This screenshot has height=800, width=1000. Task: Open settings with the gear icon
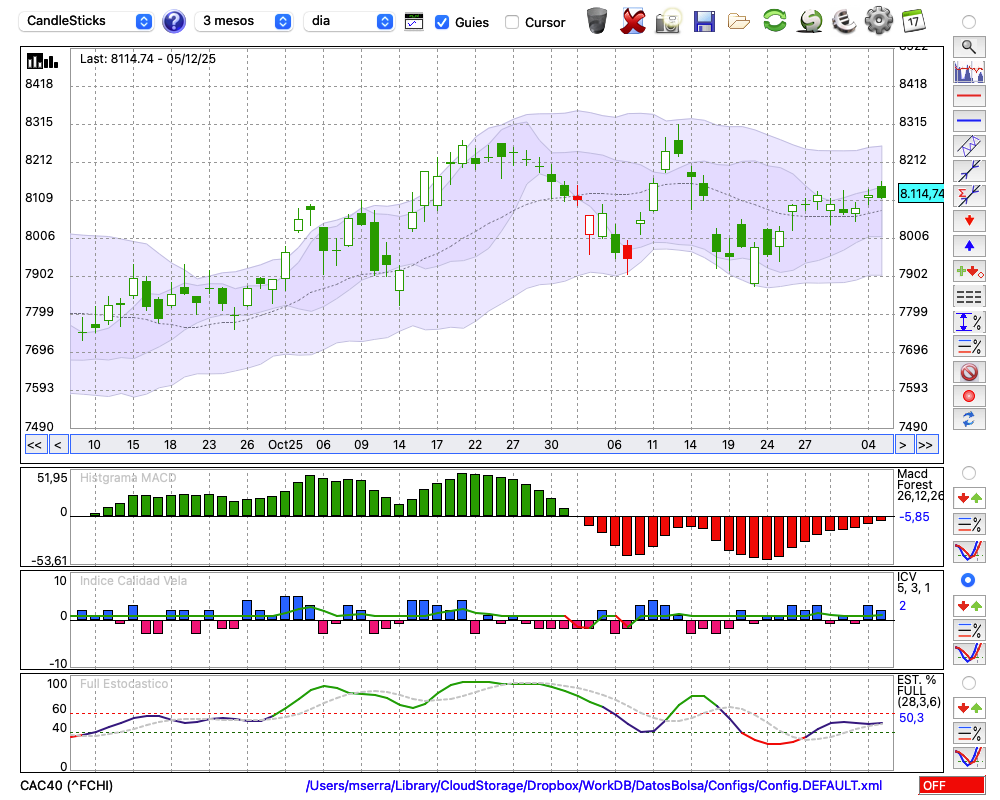[878, 20]
